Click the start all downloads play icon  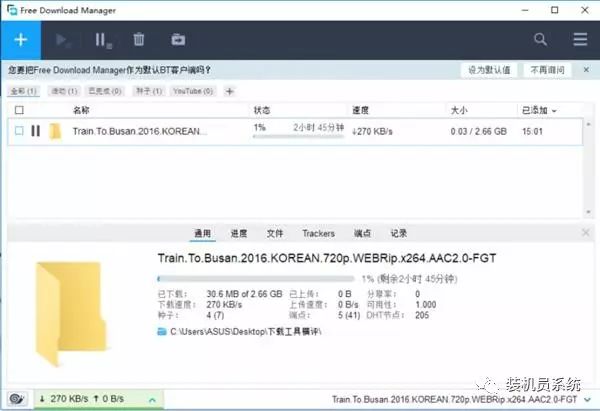coord(63,40)
